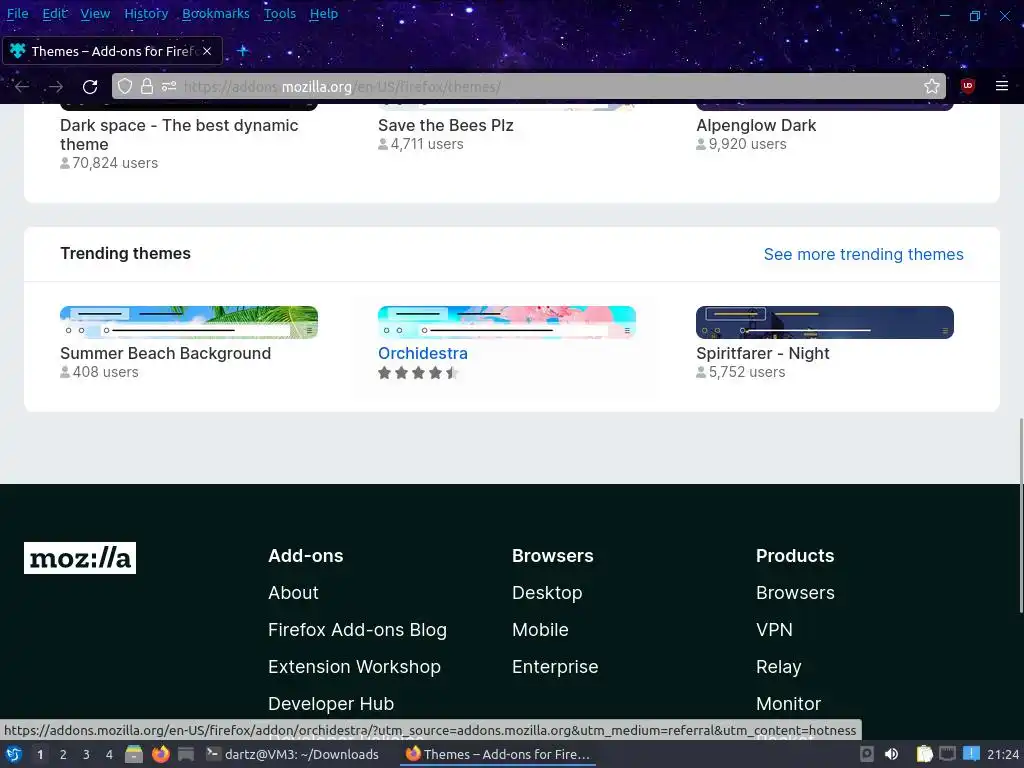
Task: Go back using the browser back arrow
Action: pyautogui.click(x=22, y=86)
